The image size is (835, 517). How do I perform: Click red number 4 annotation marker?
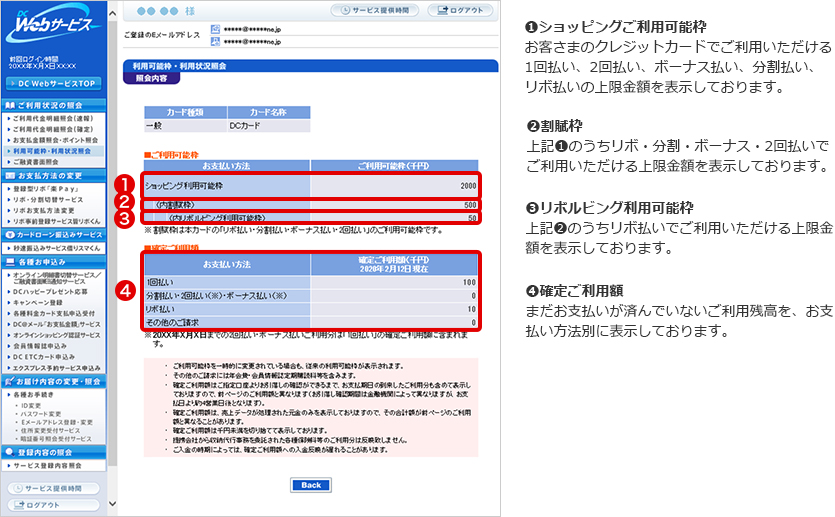(x=125, y=293)
